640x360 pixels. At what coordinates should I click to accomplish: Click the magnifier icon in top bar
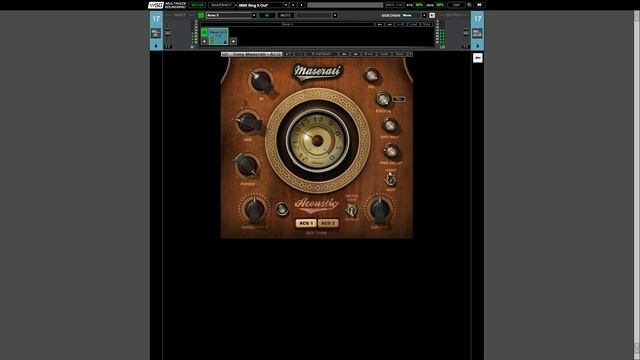[x=469, y=5]
